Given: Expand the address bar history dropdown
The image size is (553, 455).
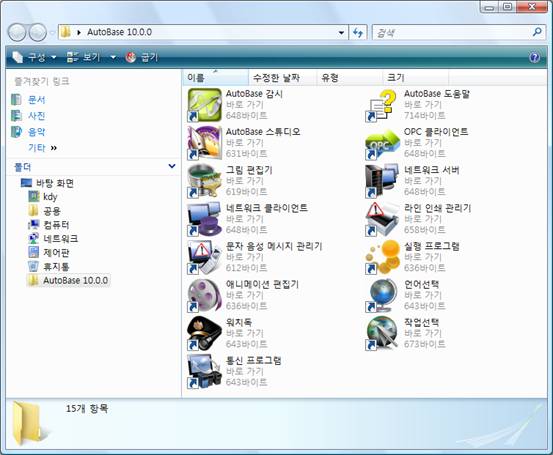Looking at the screenshot, I should click(341, 32).
